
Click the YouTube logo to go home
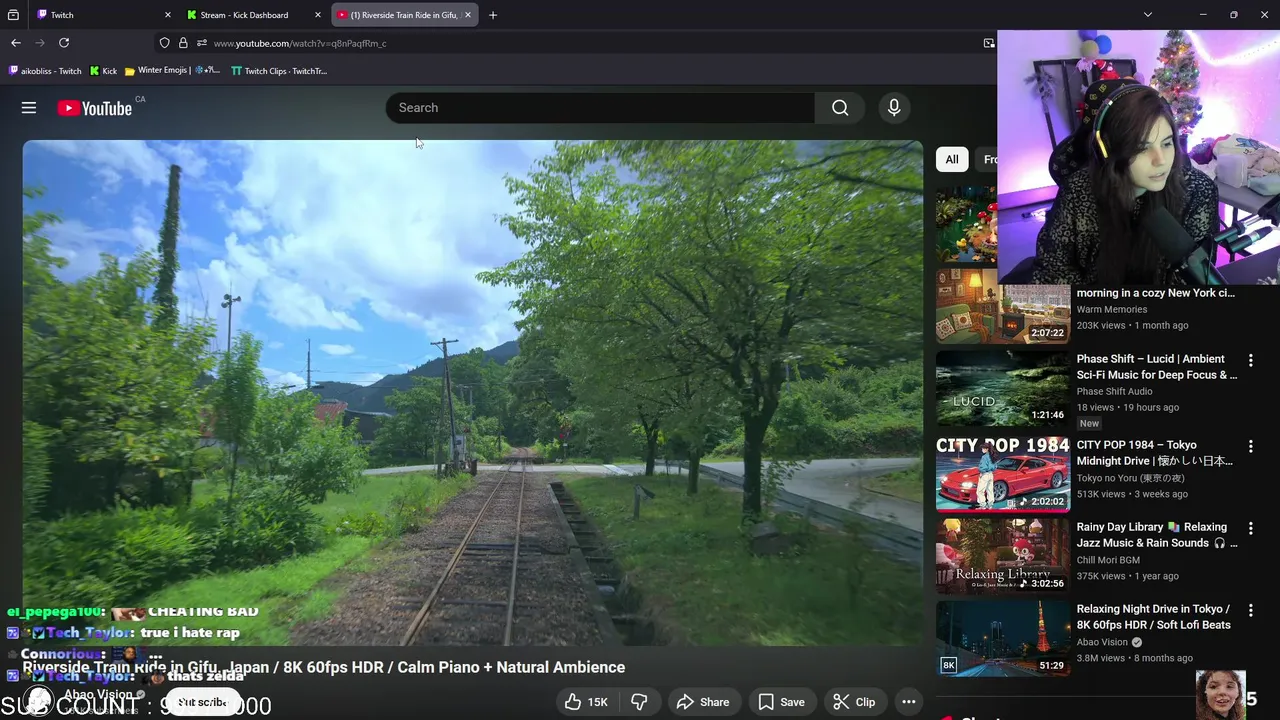click(95, 108)
